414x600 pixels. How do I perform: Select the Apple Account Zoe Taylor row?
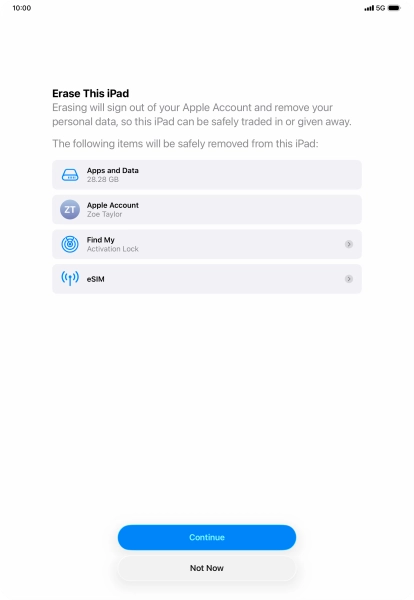coord(207,210)
